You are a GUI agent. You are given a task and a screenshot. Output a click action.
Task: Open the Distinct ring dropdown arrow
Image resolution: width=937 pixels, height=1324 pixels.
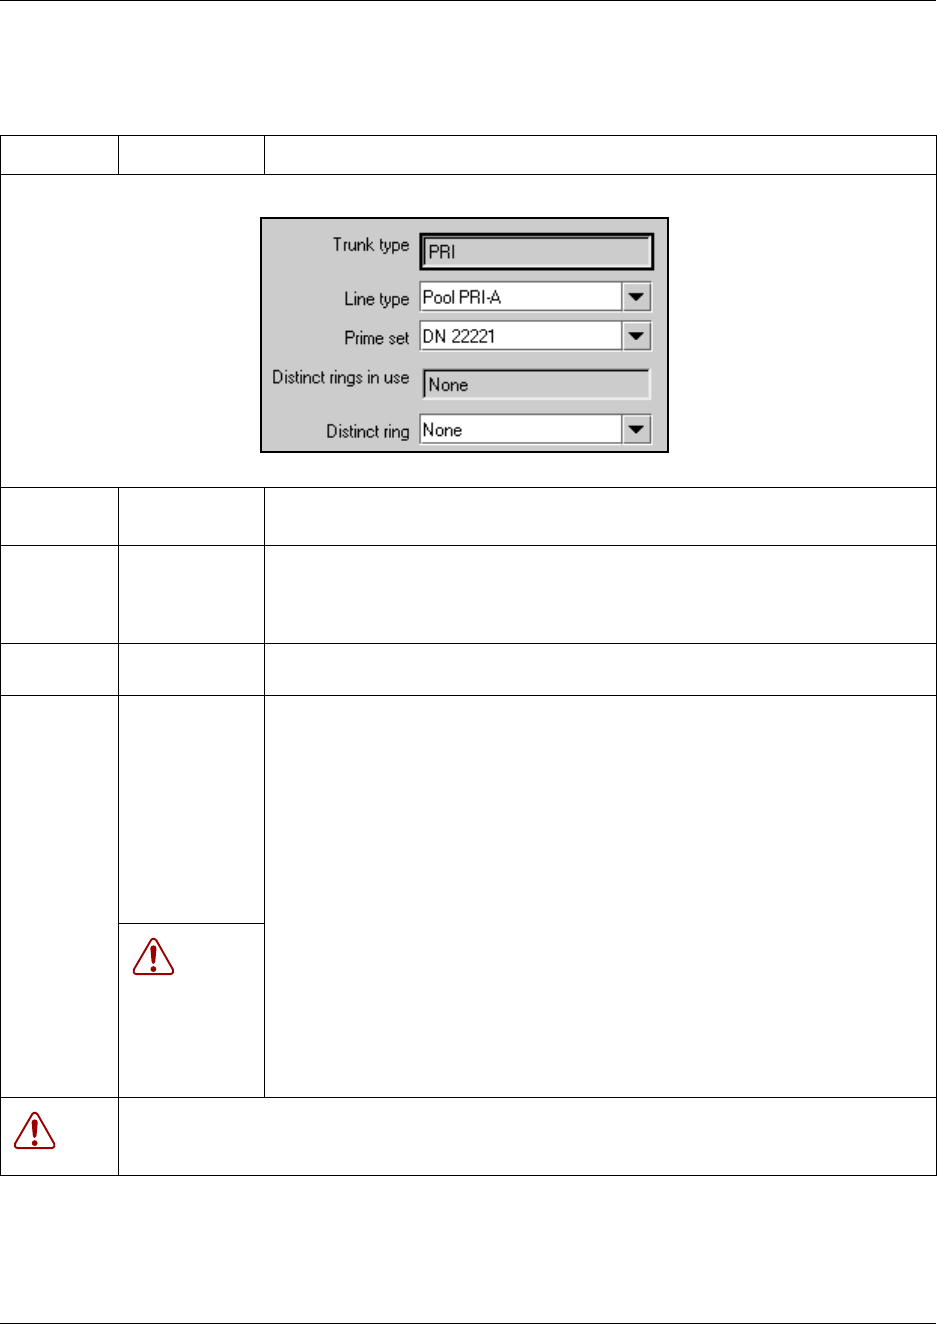(x=636, y=430)
